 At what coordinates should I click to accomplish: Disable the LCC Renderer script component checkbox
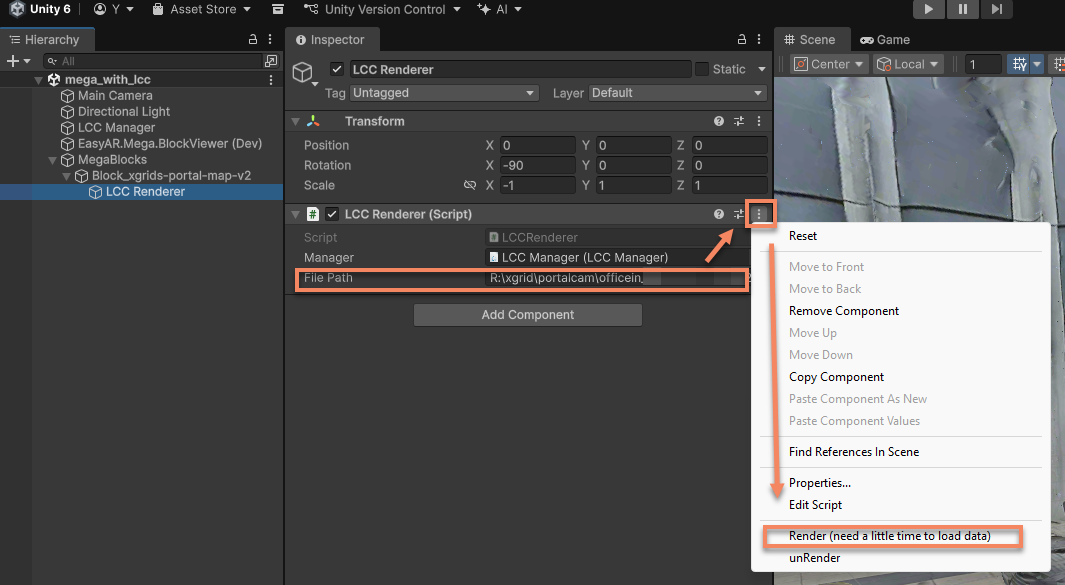(332, 214)
